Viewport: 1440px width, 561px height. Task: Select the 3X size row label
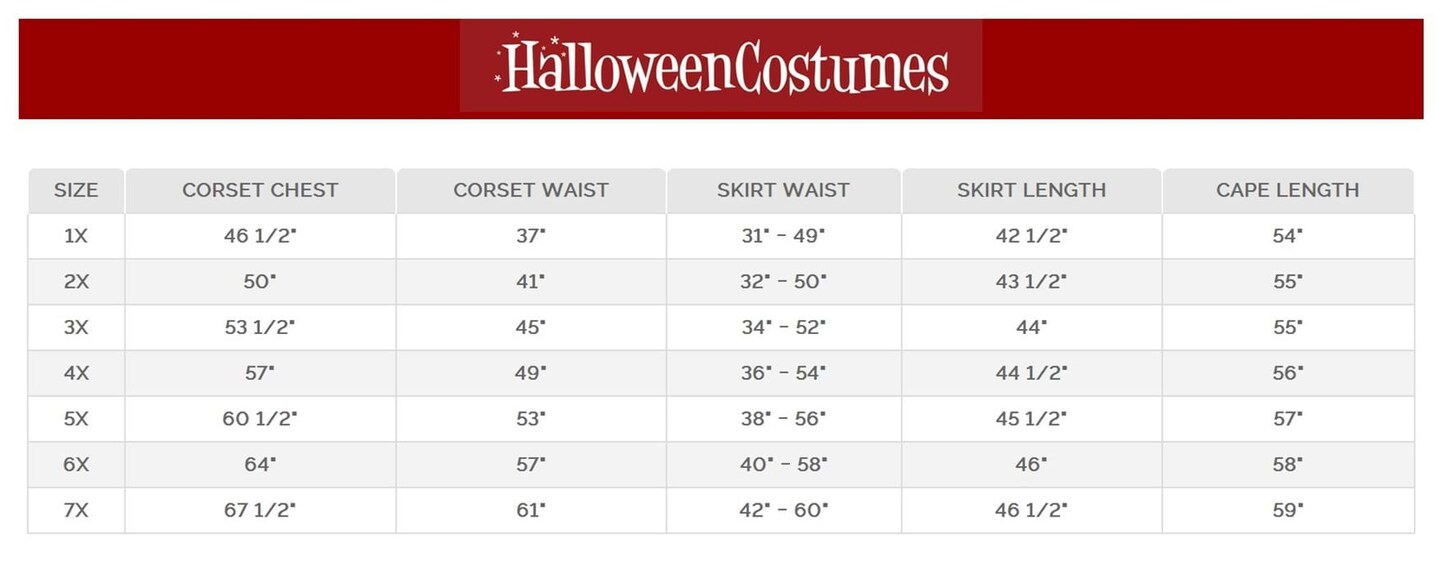click(76, 328)
